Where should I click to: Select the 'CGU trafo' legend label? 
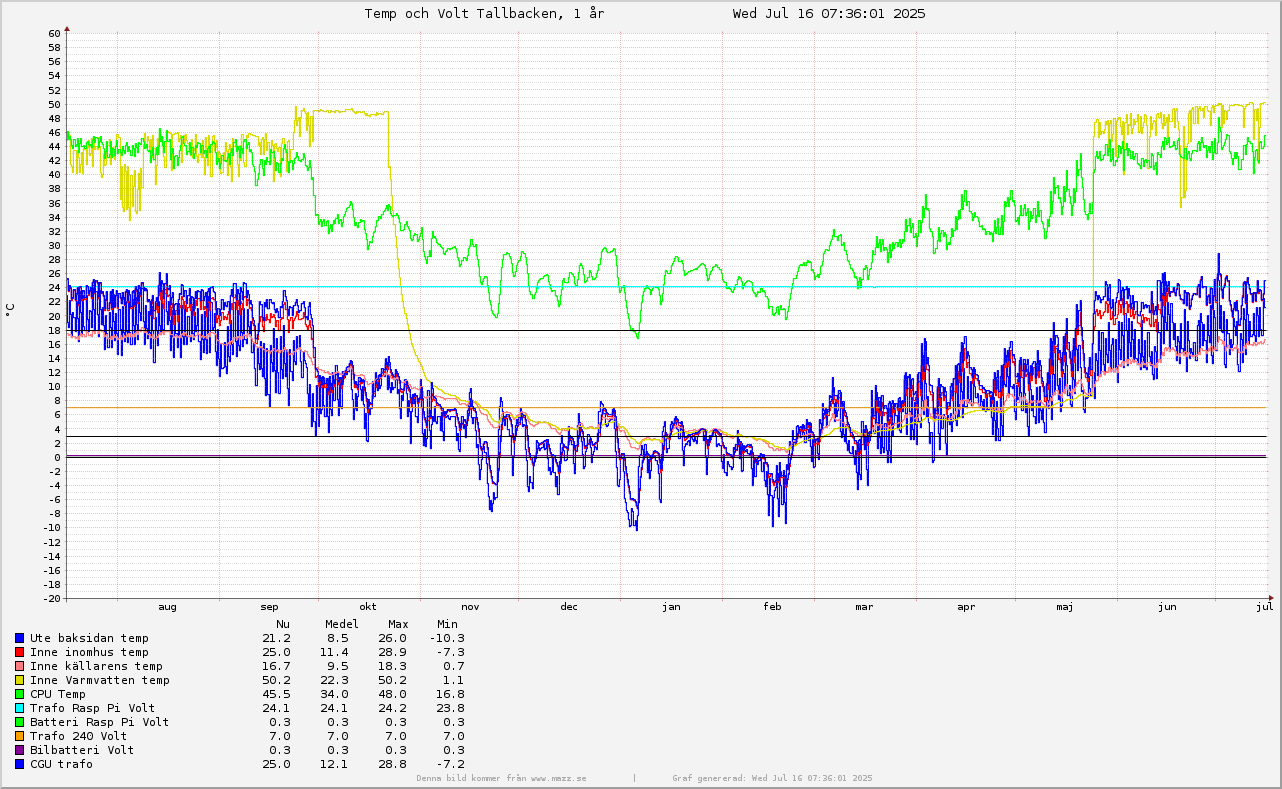[61, 764]
